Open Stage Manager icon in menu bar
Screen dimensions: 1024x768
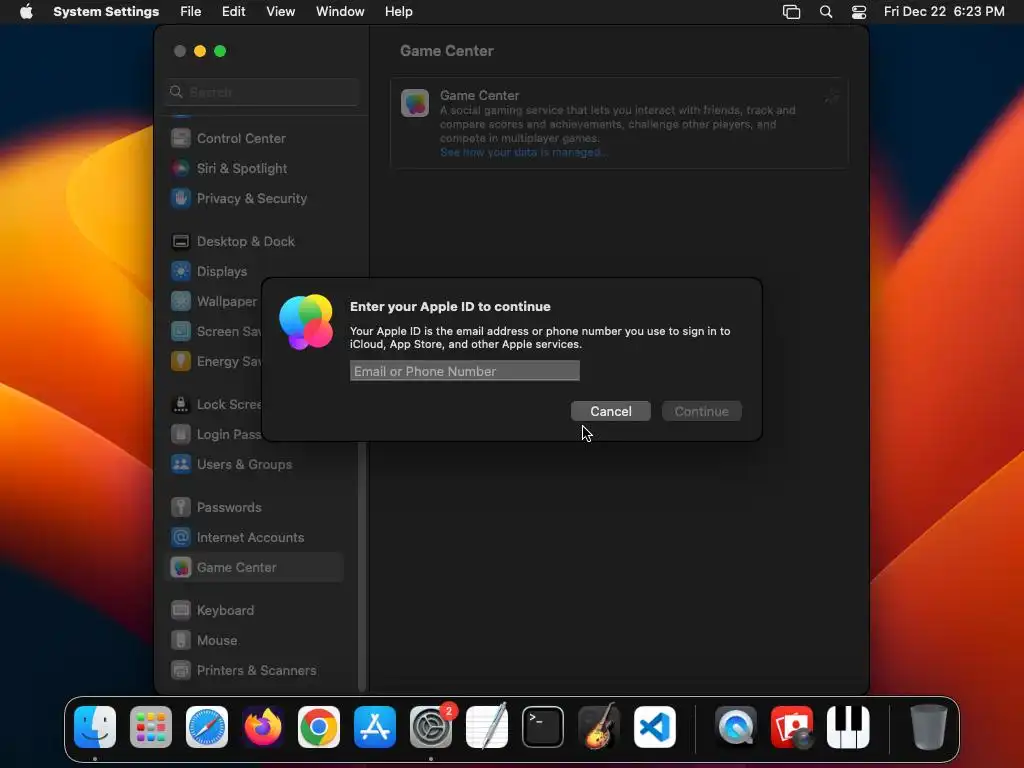click(792, 12)
